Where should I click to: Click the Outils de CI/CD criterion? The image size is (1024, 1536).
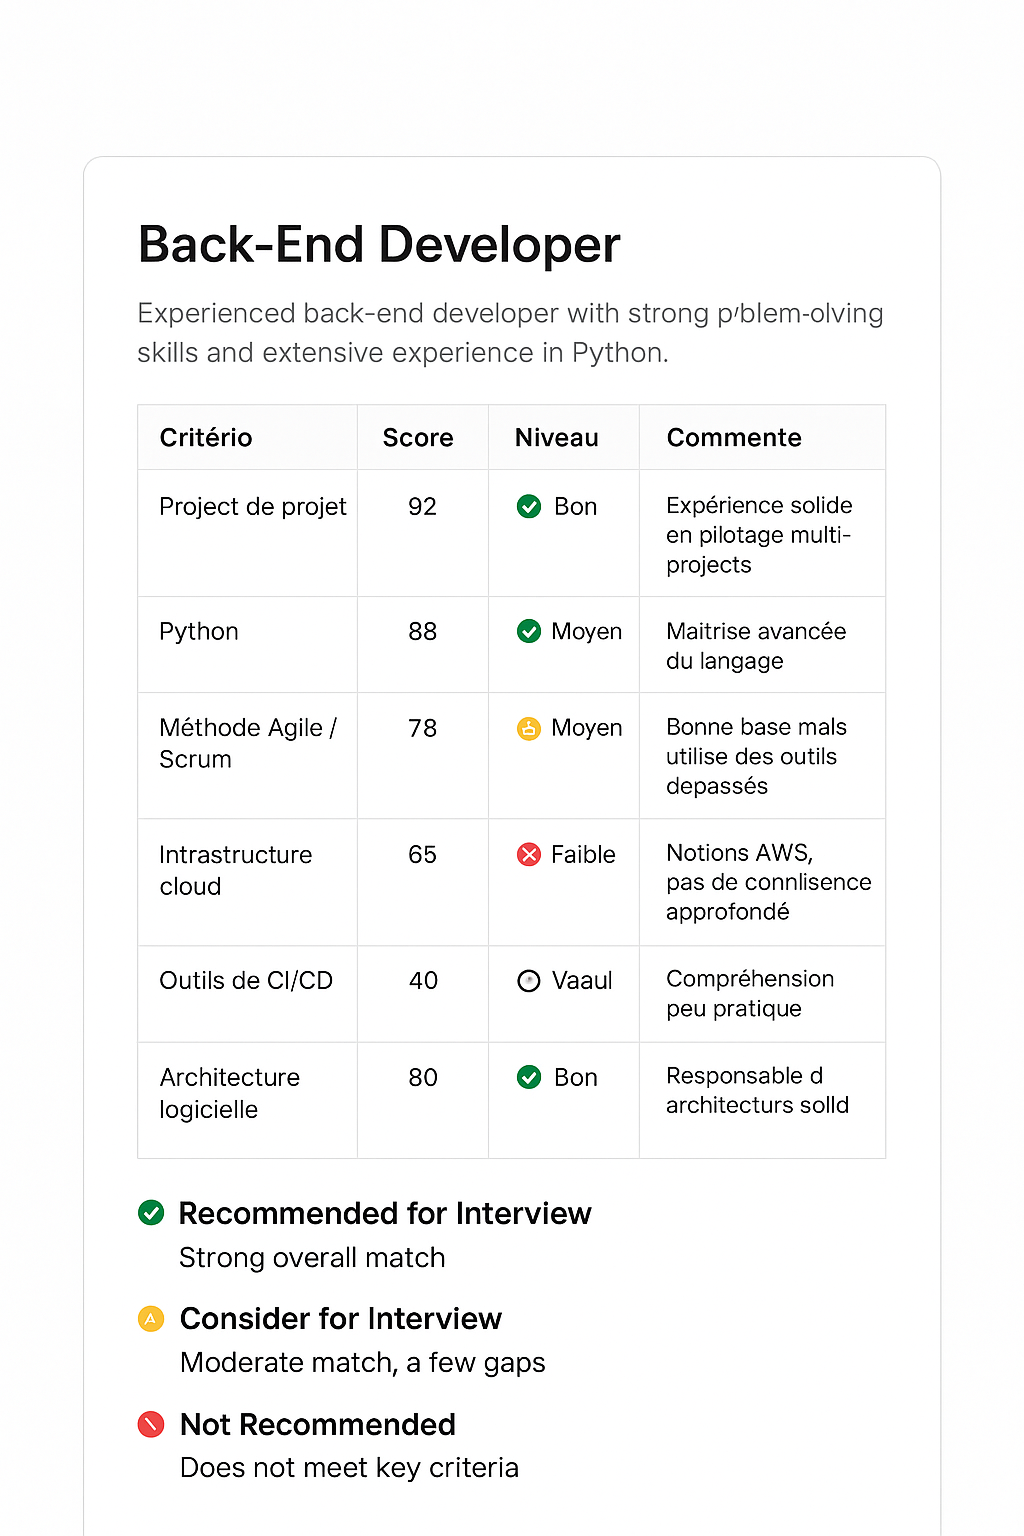(x=246, y=981)
